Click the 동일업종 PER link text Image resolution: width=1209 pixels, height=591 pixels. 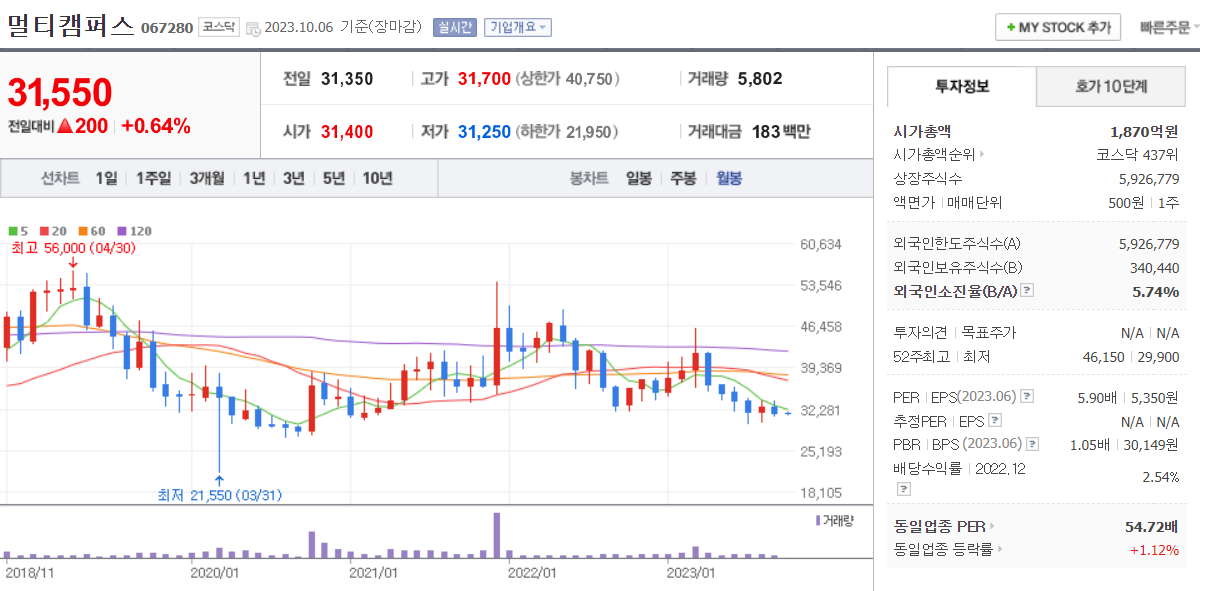tap(939, 526)
